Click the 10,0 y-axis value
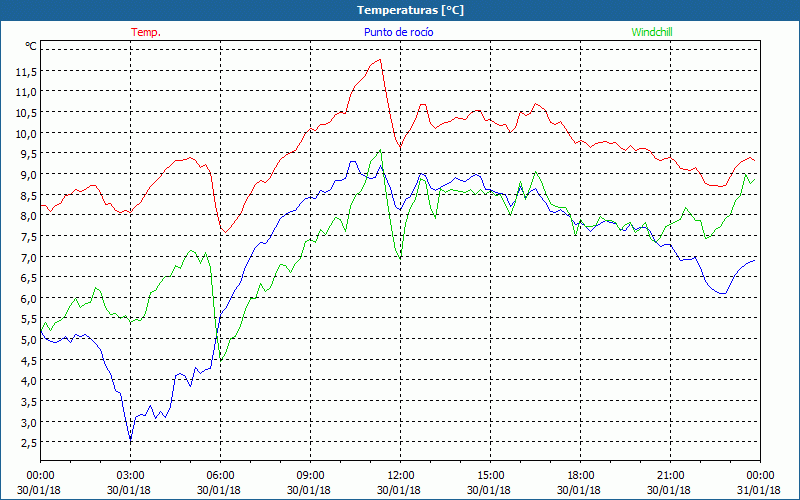Viewport: 800px width, 500px height. [27, 134]
